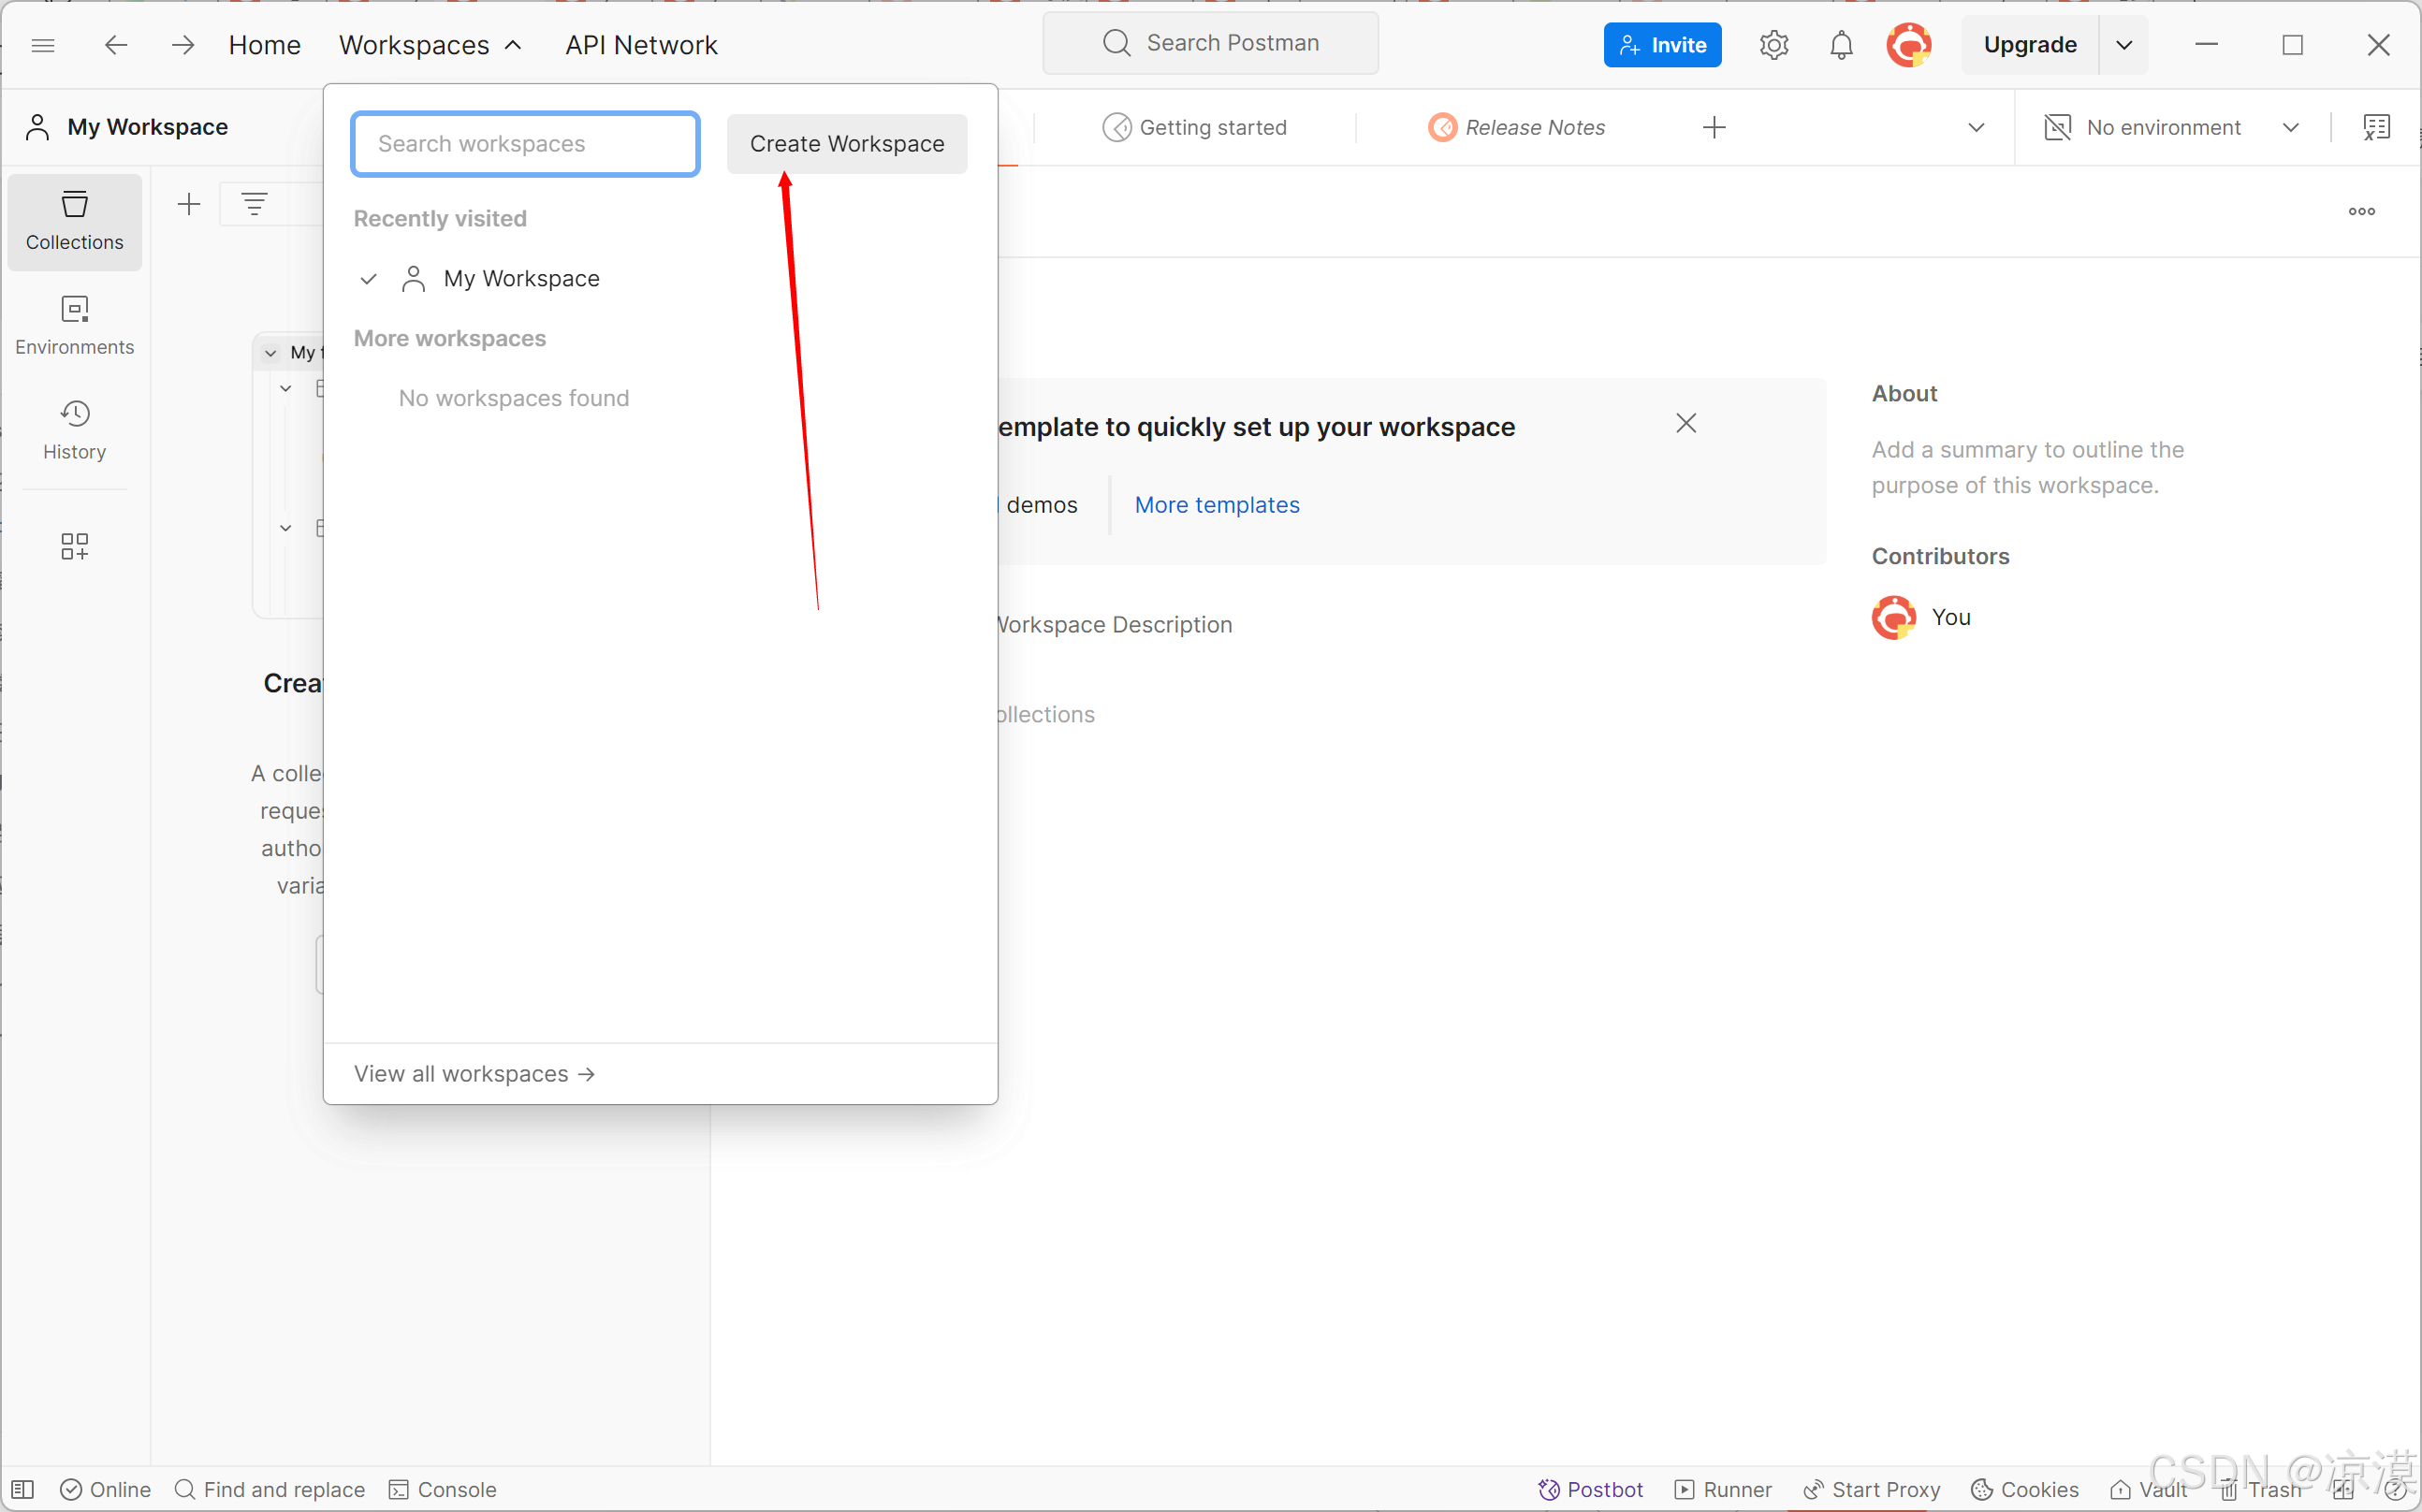Image resolution: width=2422 pixels, height=1512 pixels.
Task: Open the Runner
Action: (1722, 1489)
